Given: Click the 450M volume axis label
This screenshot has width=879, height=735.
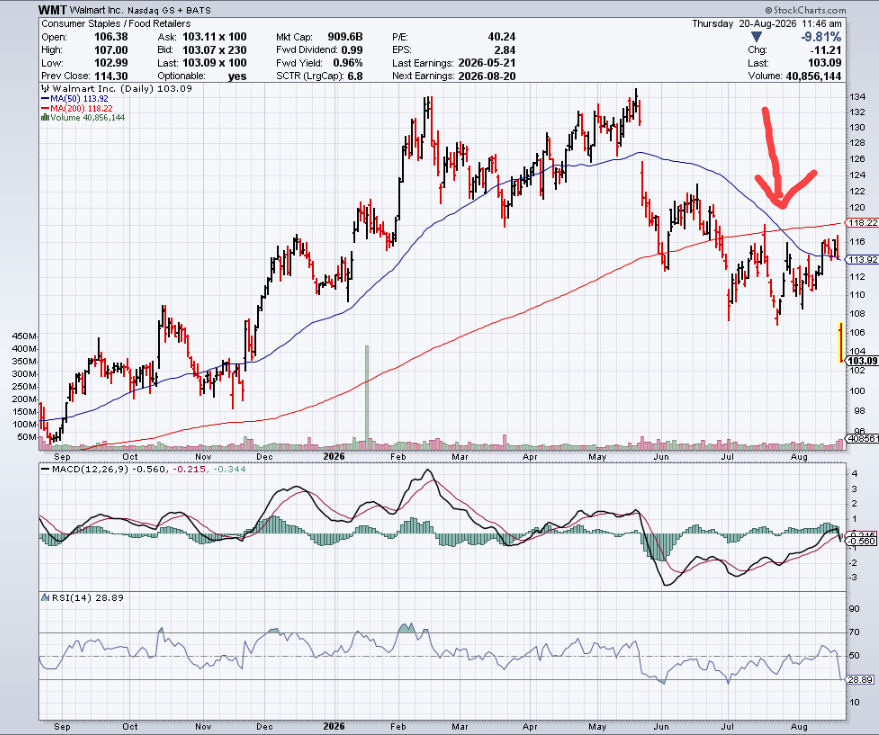Looking at the screenshot, I should pyautogui.click(x=25, y=336).
